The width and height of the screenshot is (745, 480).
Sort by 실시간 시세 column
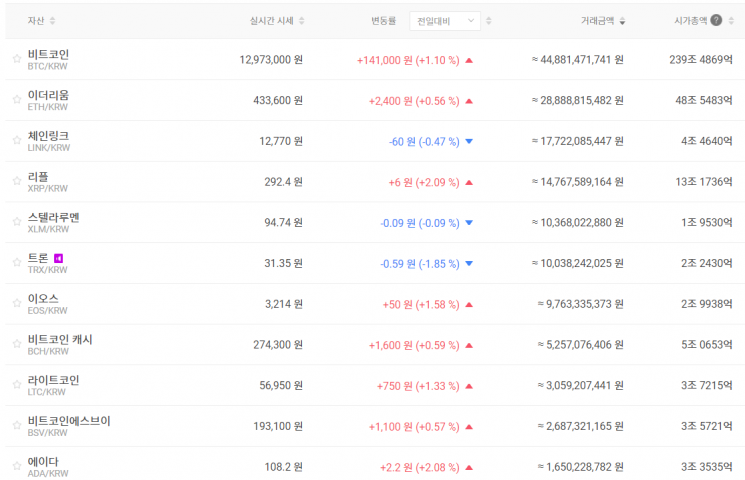301,21
